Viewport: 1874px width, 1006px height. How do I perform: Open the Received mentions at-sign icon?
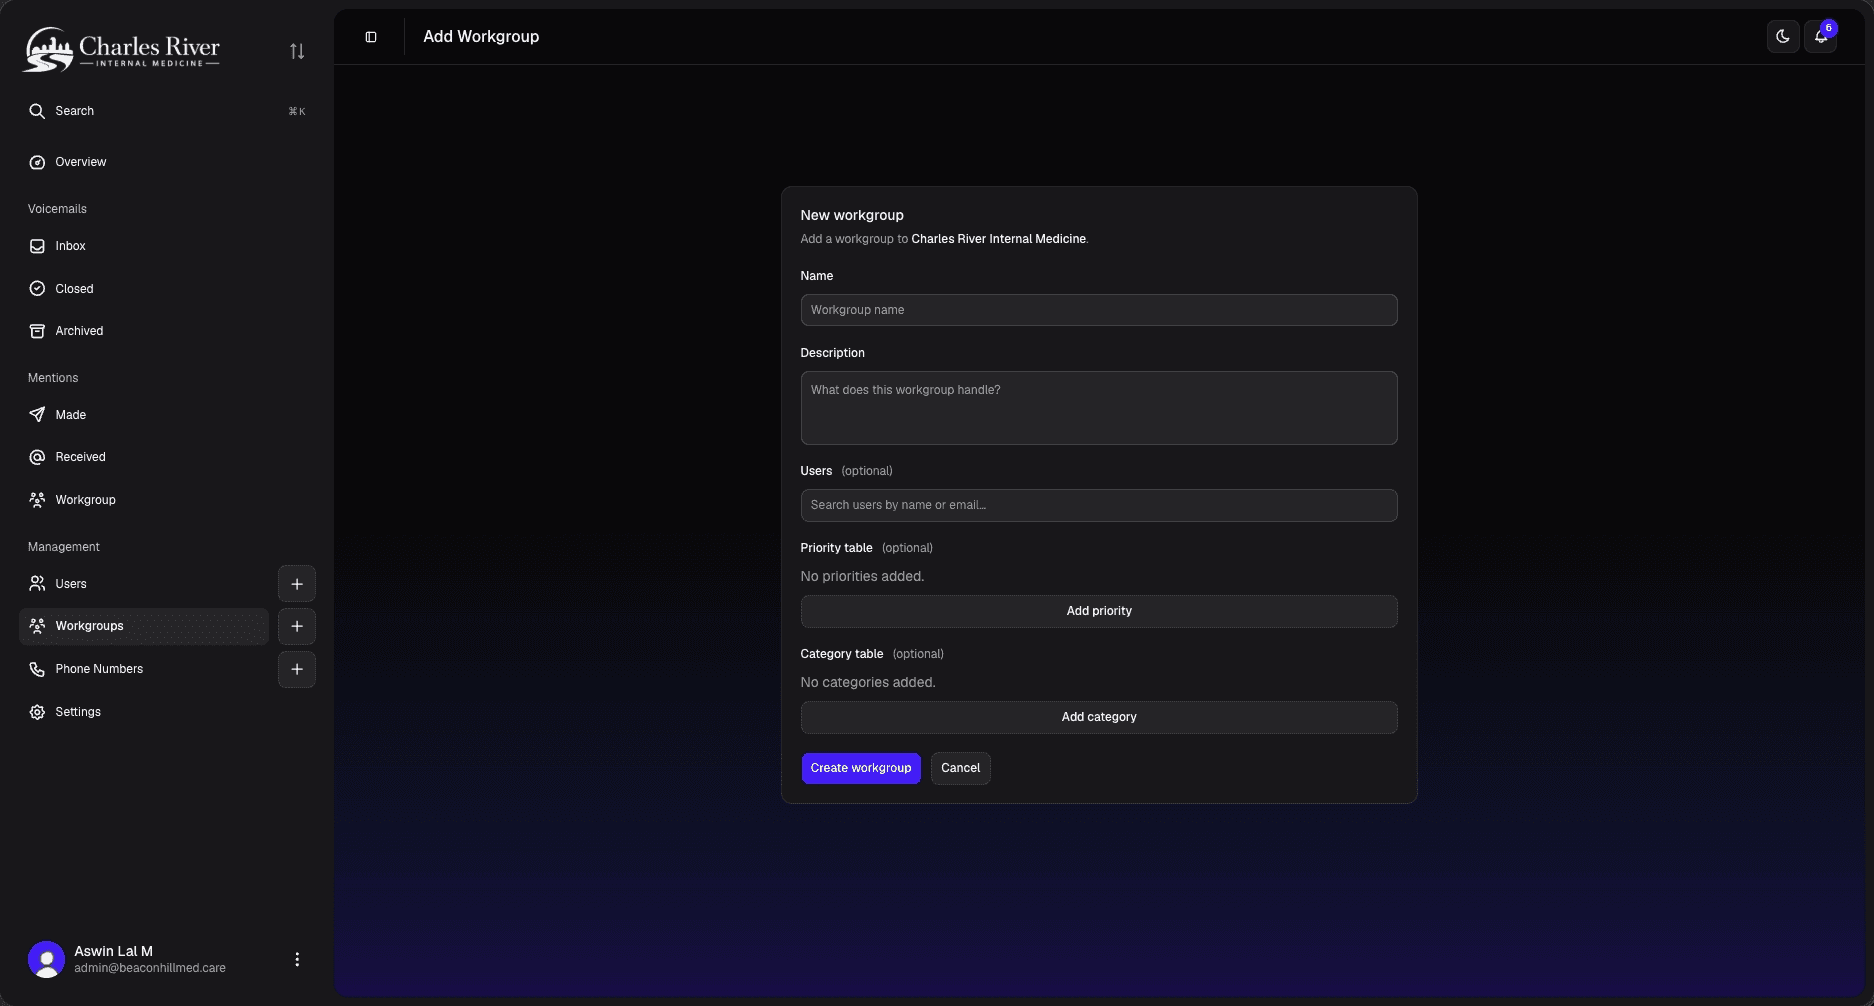37,457
